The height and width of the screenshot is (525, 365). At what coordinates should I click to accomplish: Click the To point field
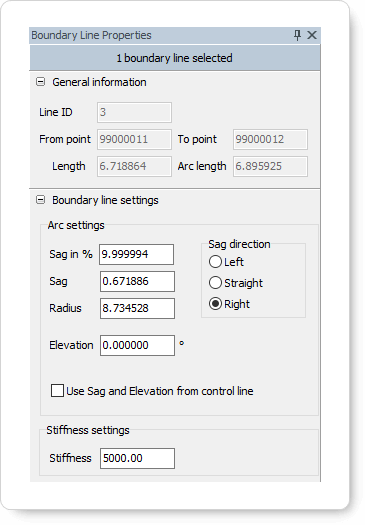click(x=271, y=140)
